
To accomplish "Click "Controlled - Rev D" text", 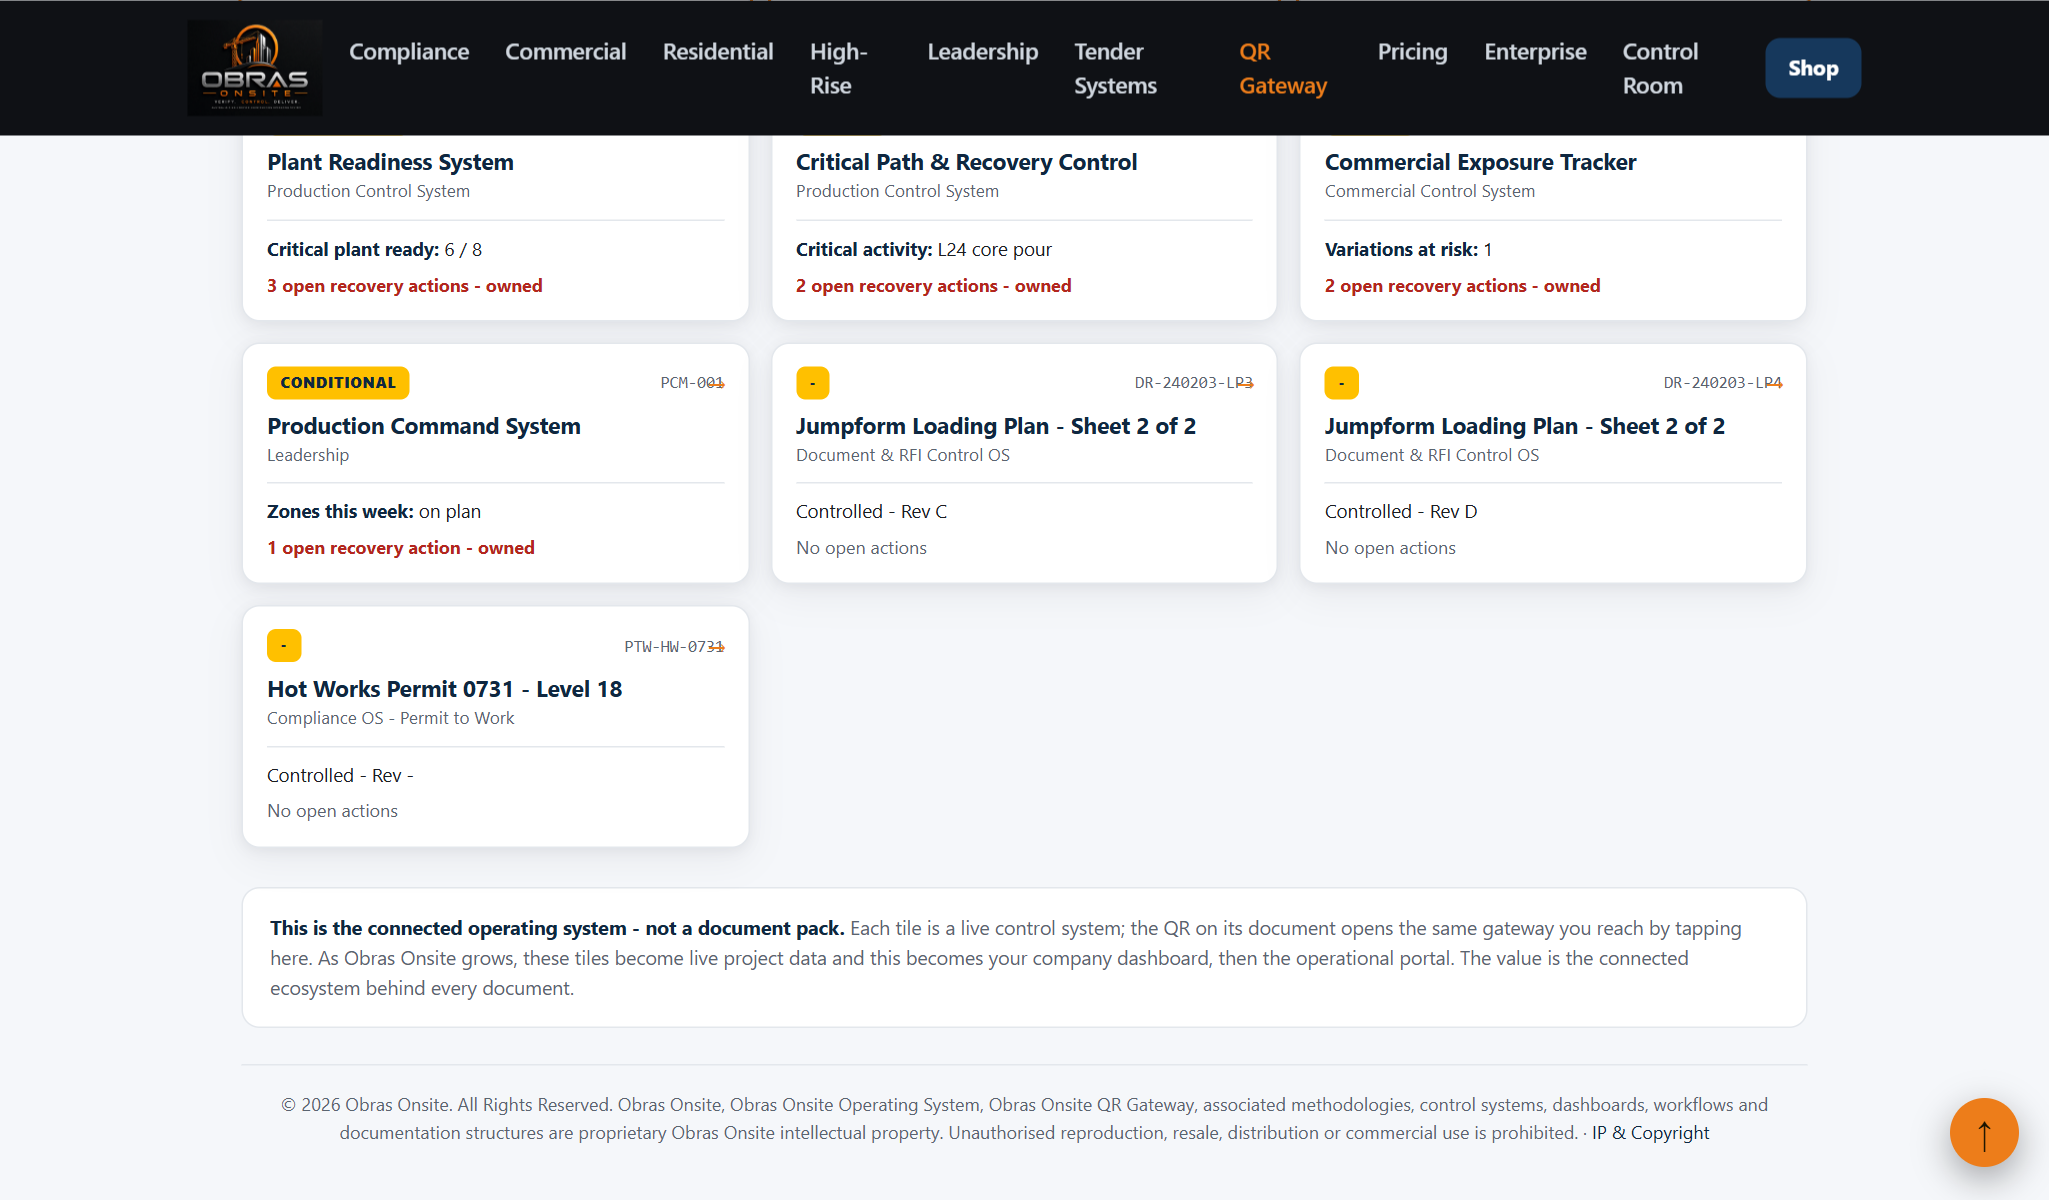I will pos(1400,512).
